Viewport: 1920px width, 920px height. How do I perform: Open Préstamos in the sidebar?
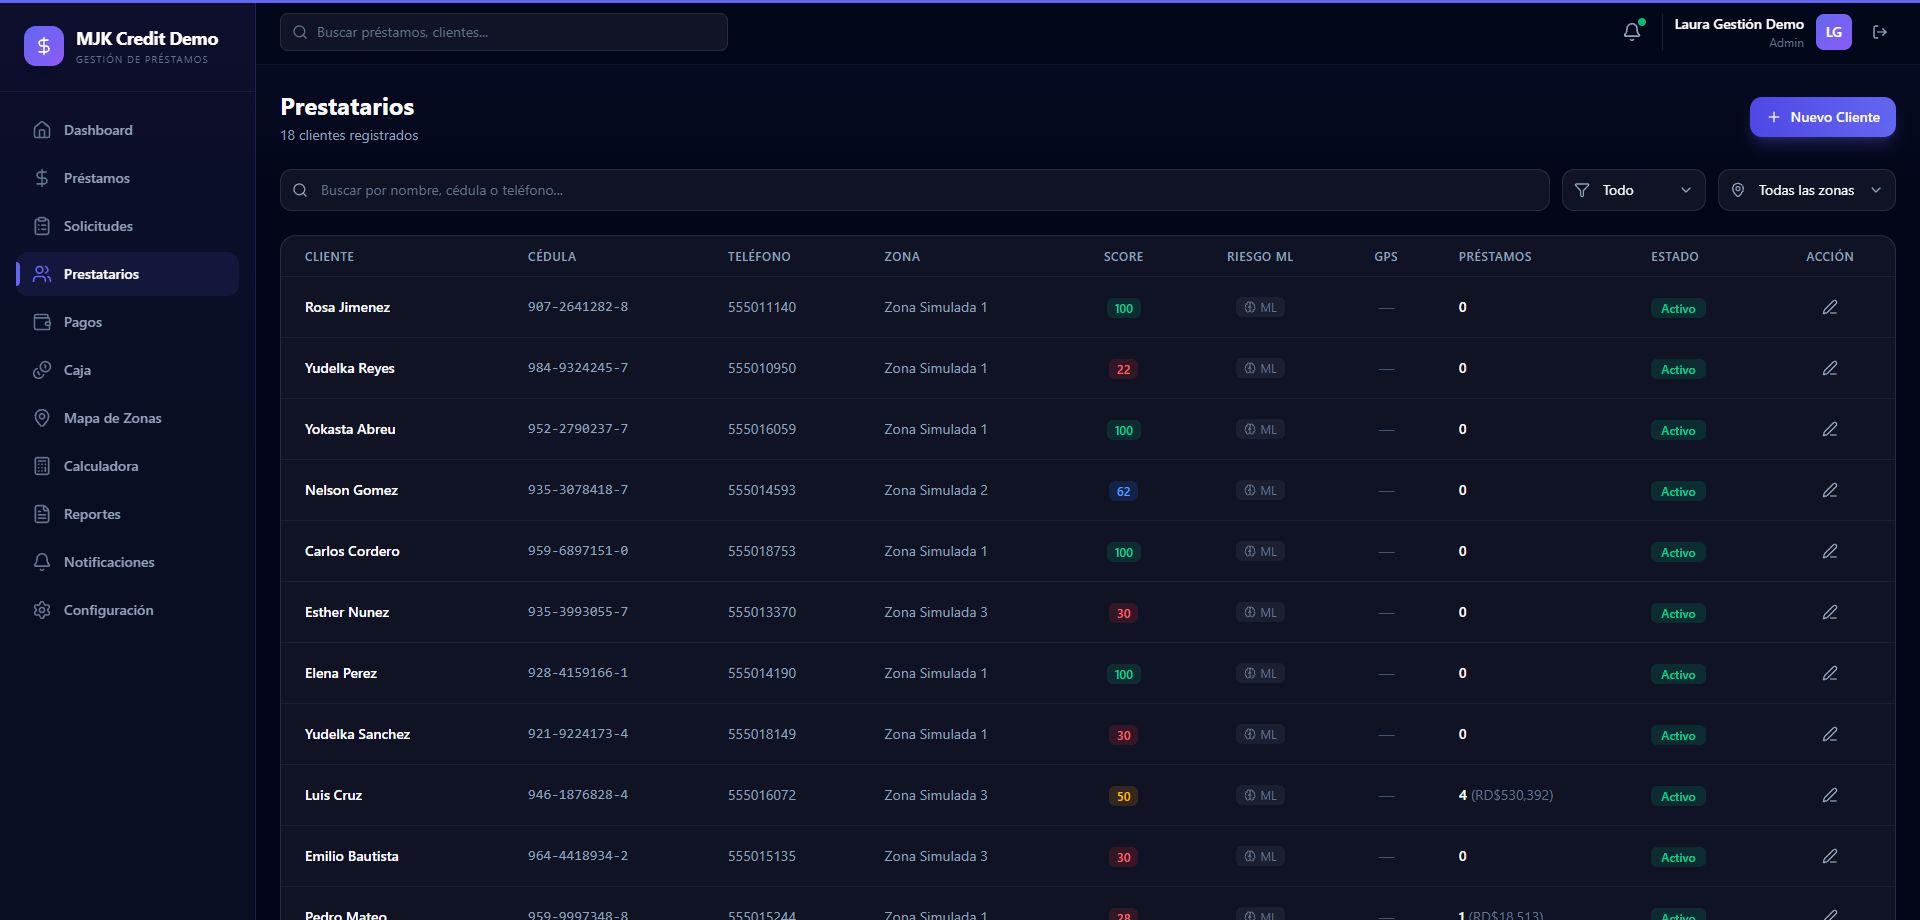point(128,178)
